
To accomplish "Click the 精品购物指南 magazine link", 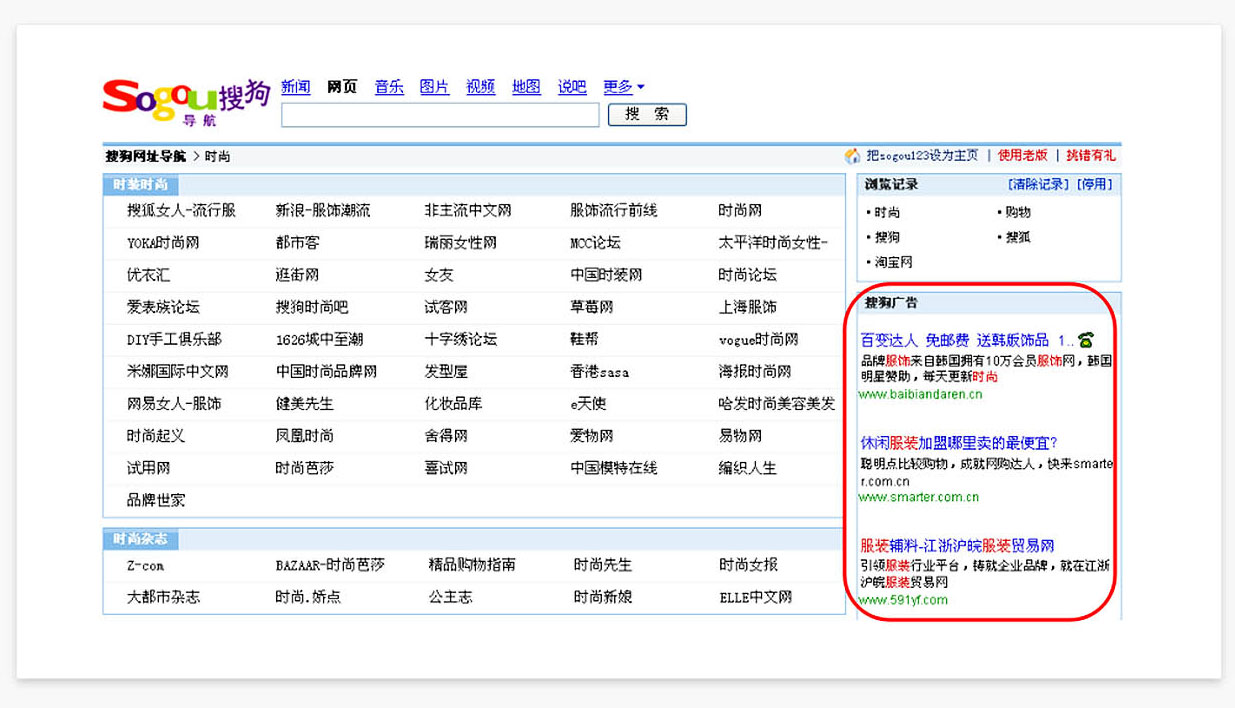I will point(472,565).
